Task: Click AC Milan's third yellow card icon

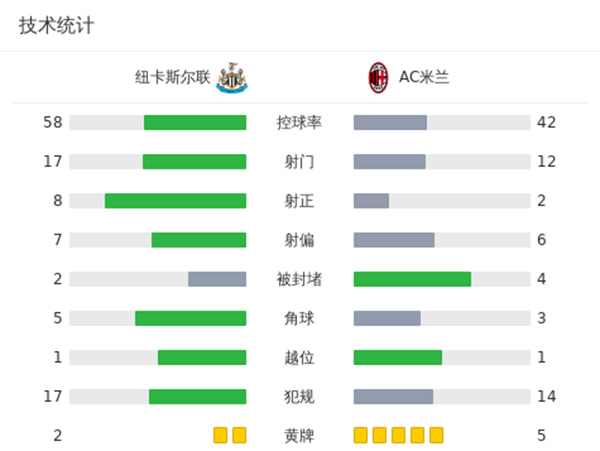Action: 398,435
